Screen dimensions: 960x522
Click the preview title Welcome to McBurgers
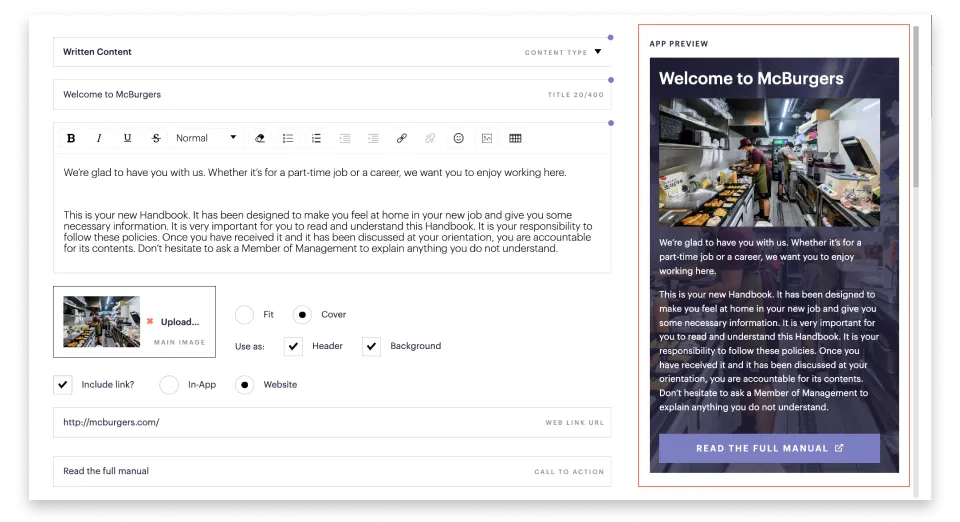coord(751,78)
